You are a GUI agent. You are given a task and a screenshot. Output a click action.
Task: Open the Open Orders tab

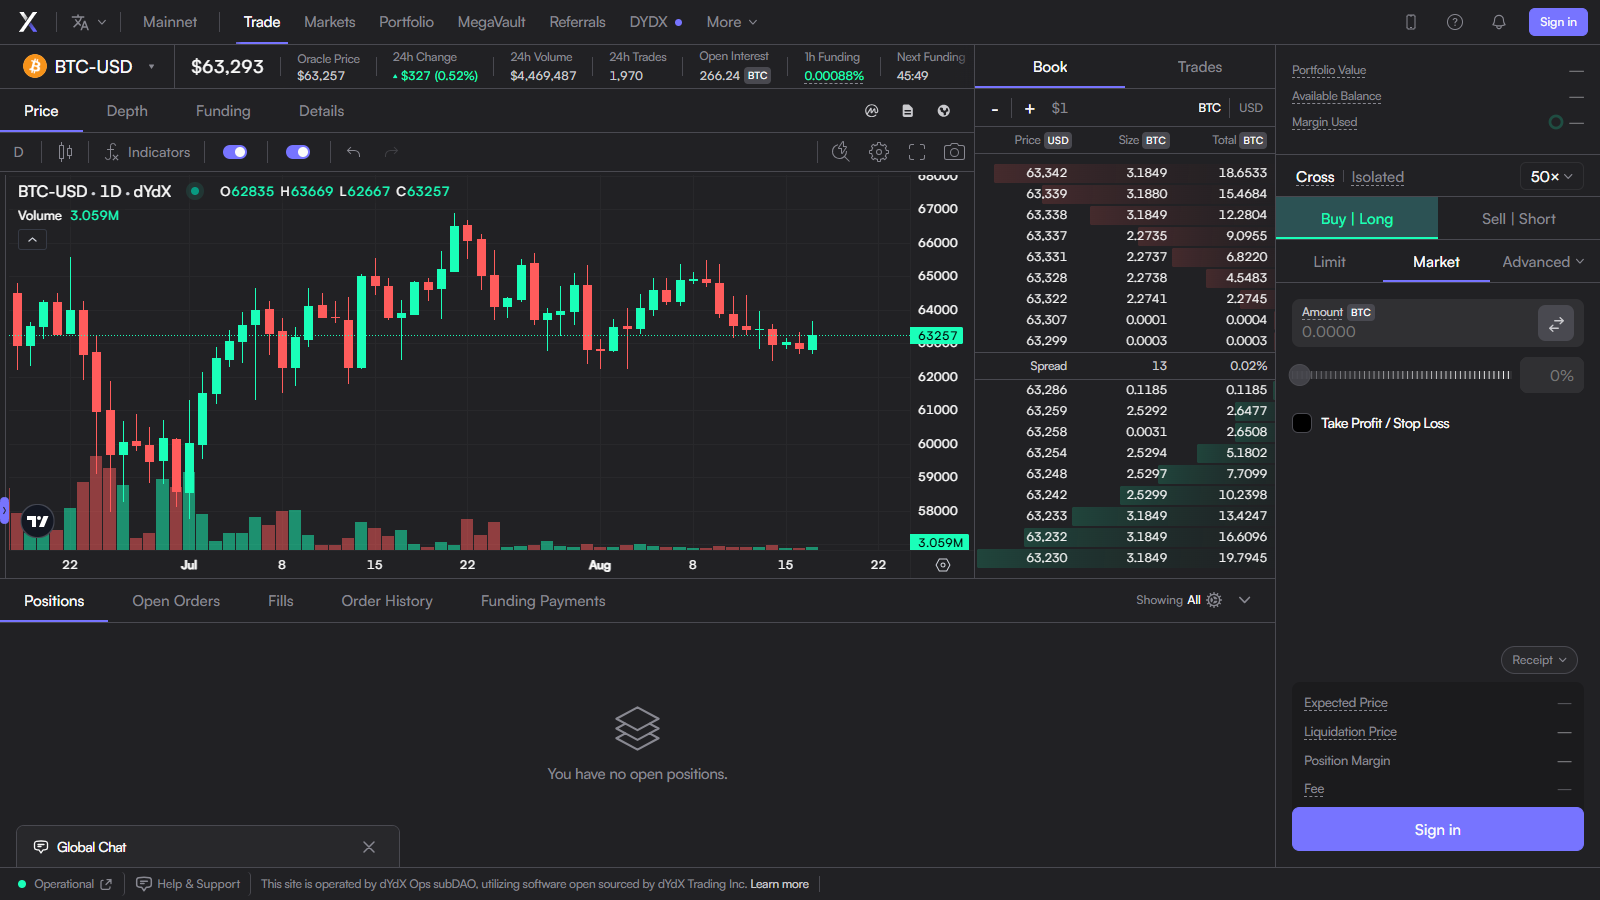[x=176, y=601]
